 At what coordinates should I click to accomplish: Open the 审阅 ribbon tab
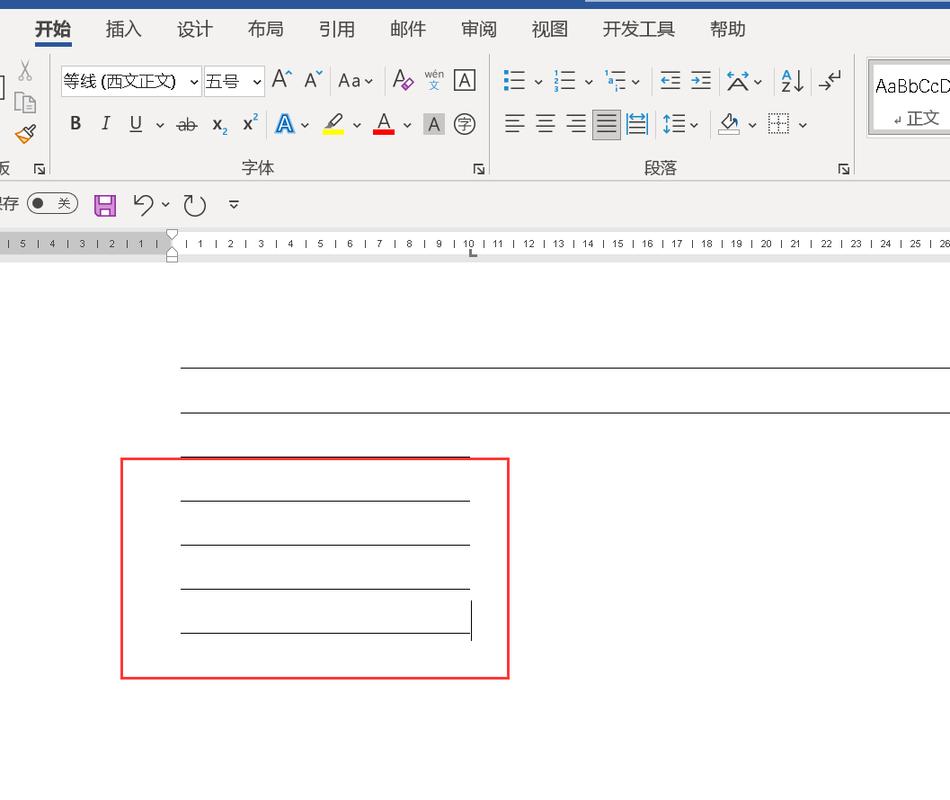coord(479,30)
